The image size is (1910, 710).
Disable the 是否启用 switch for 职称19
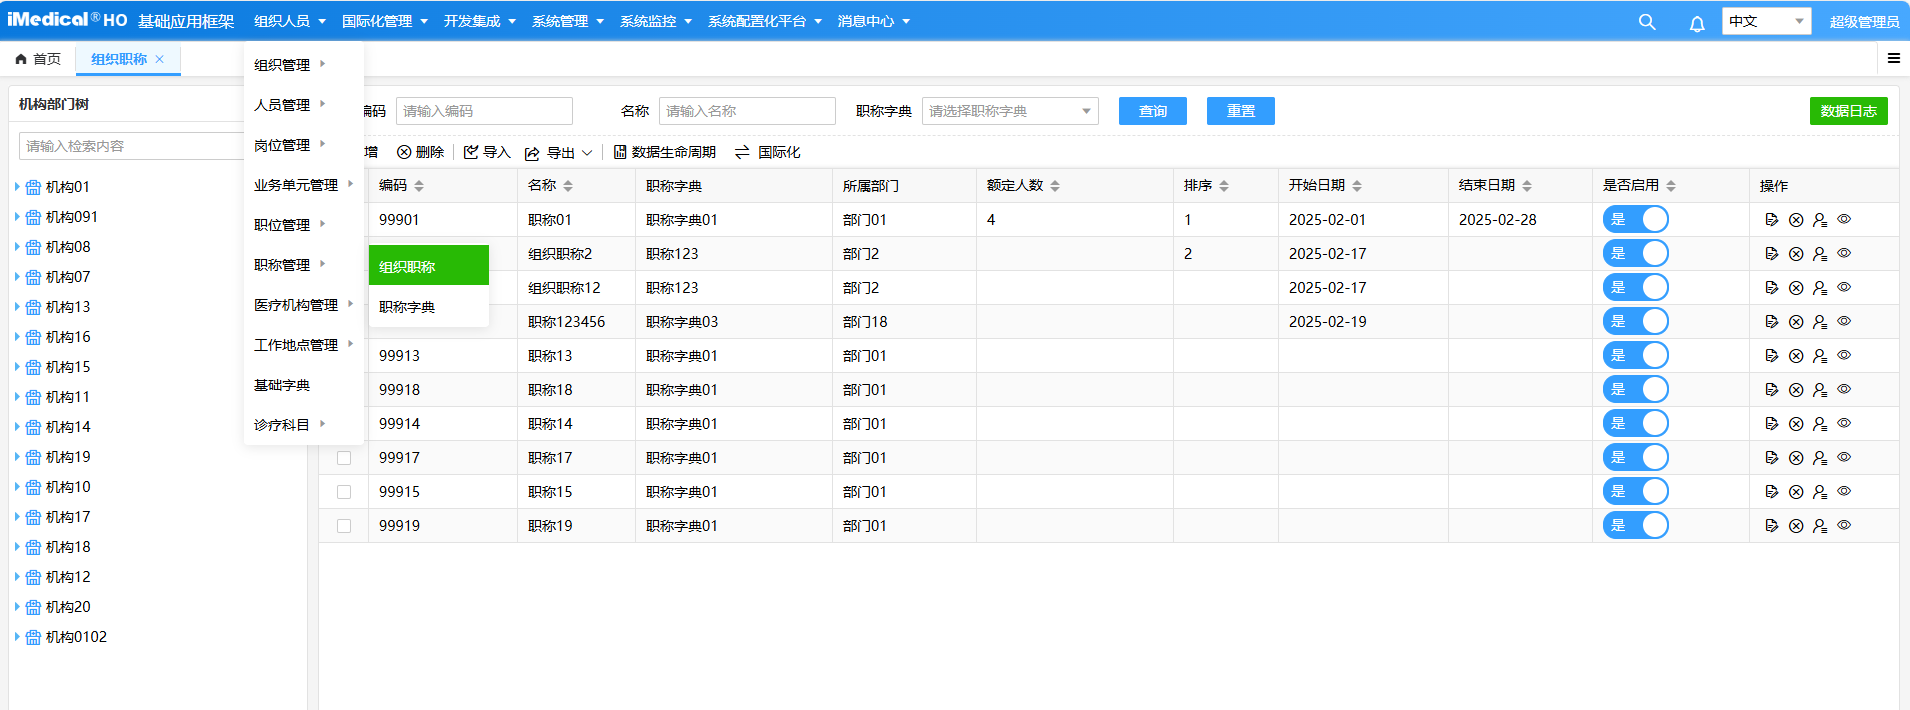1635,526
